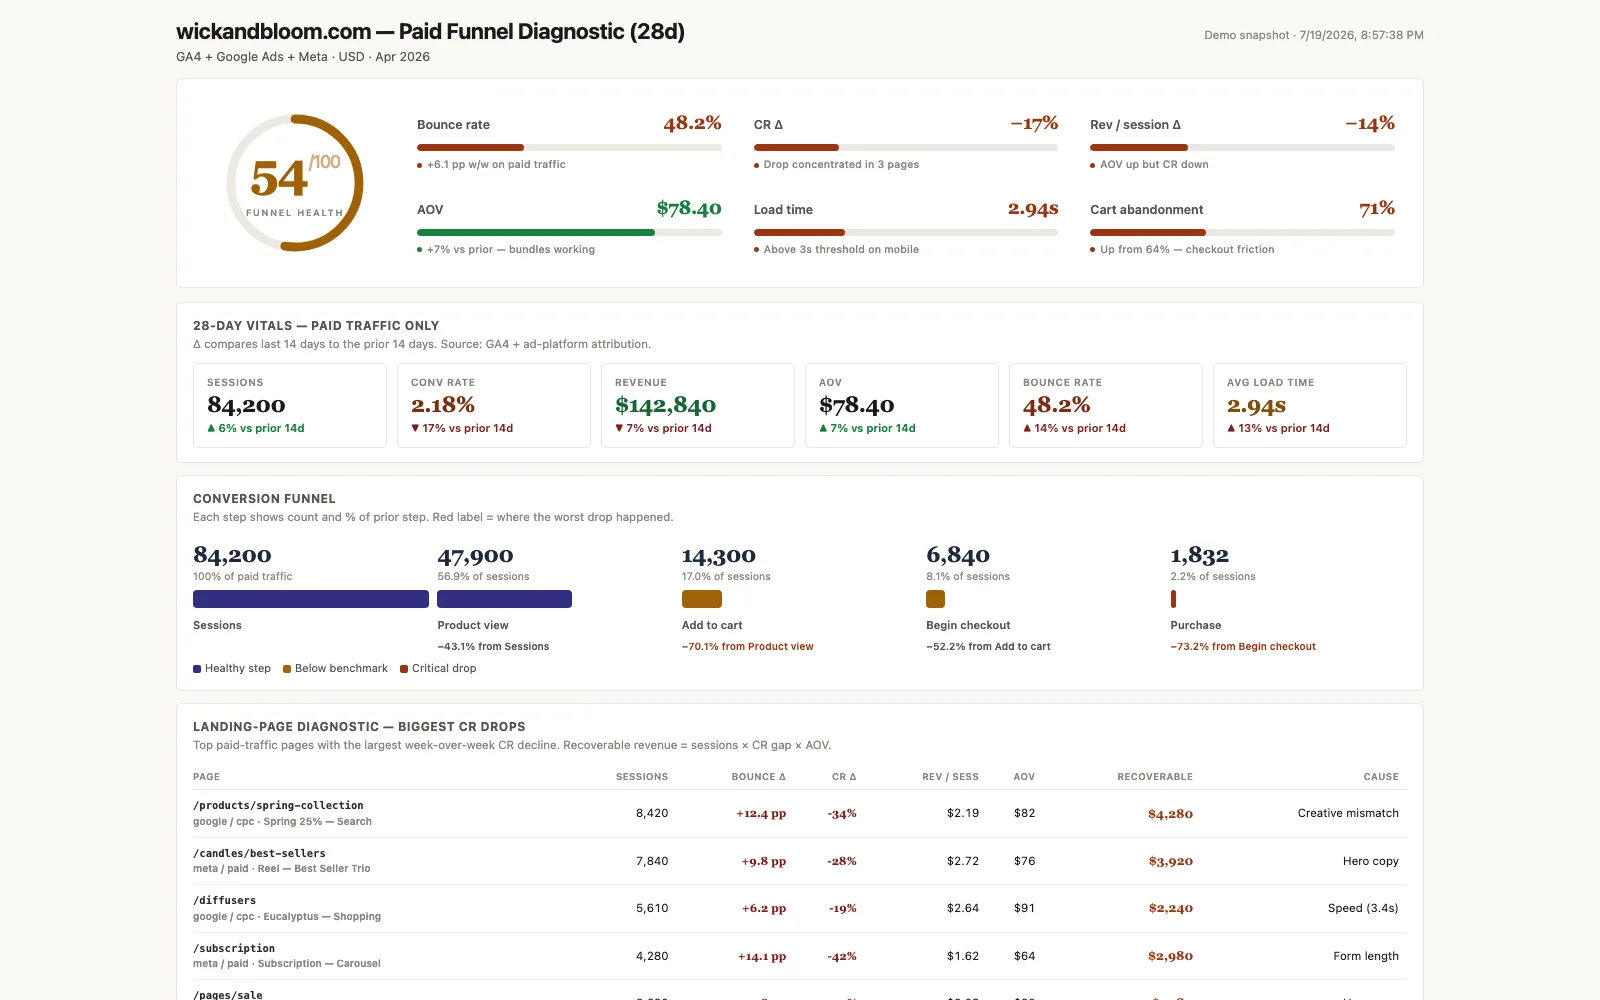Click the Rev / session Δ bar

[1242, 147]
